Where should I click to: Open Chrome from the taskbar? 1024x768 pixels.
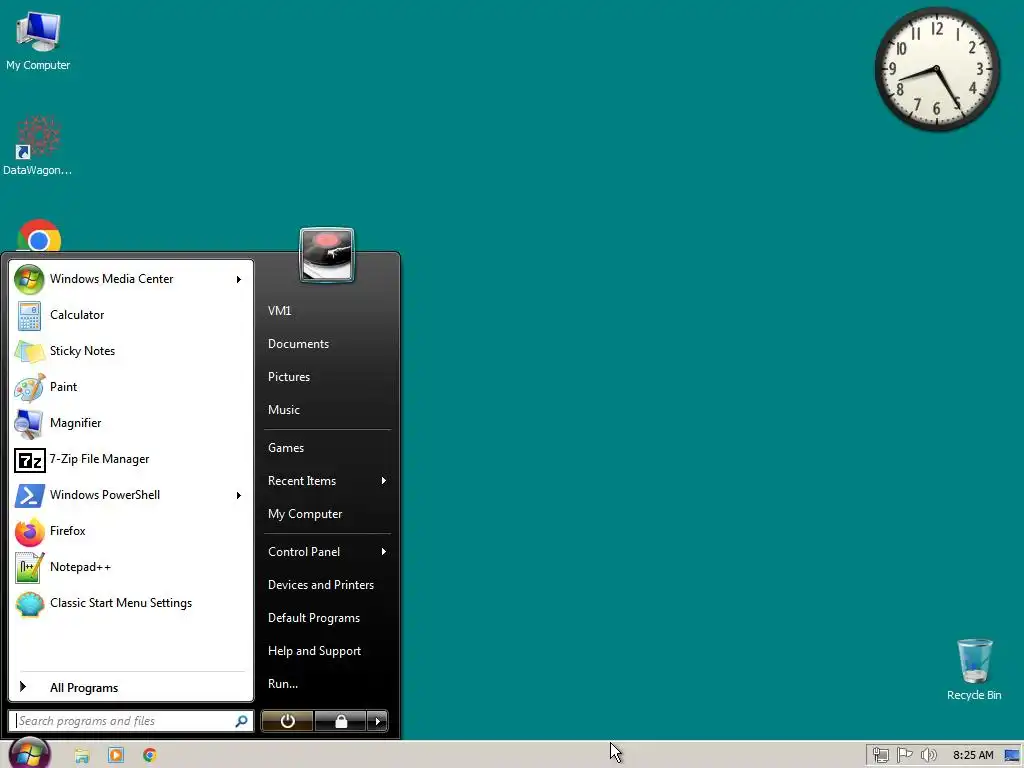(x=150, y=756)
